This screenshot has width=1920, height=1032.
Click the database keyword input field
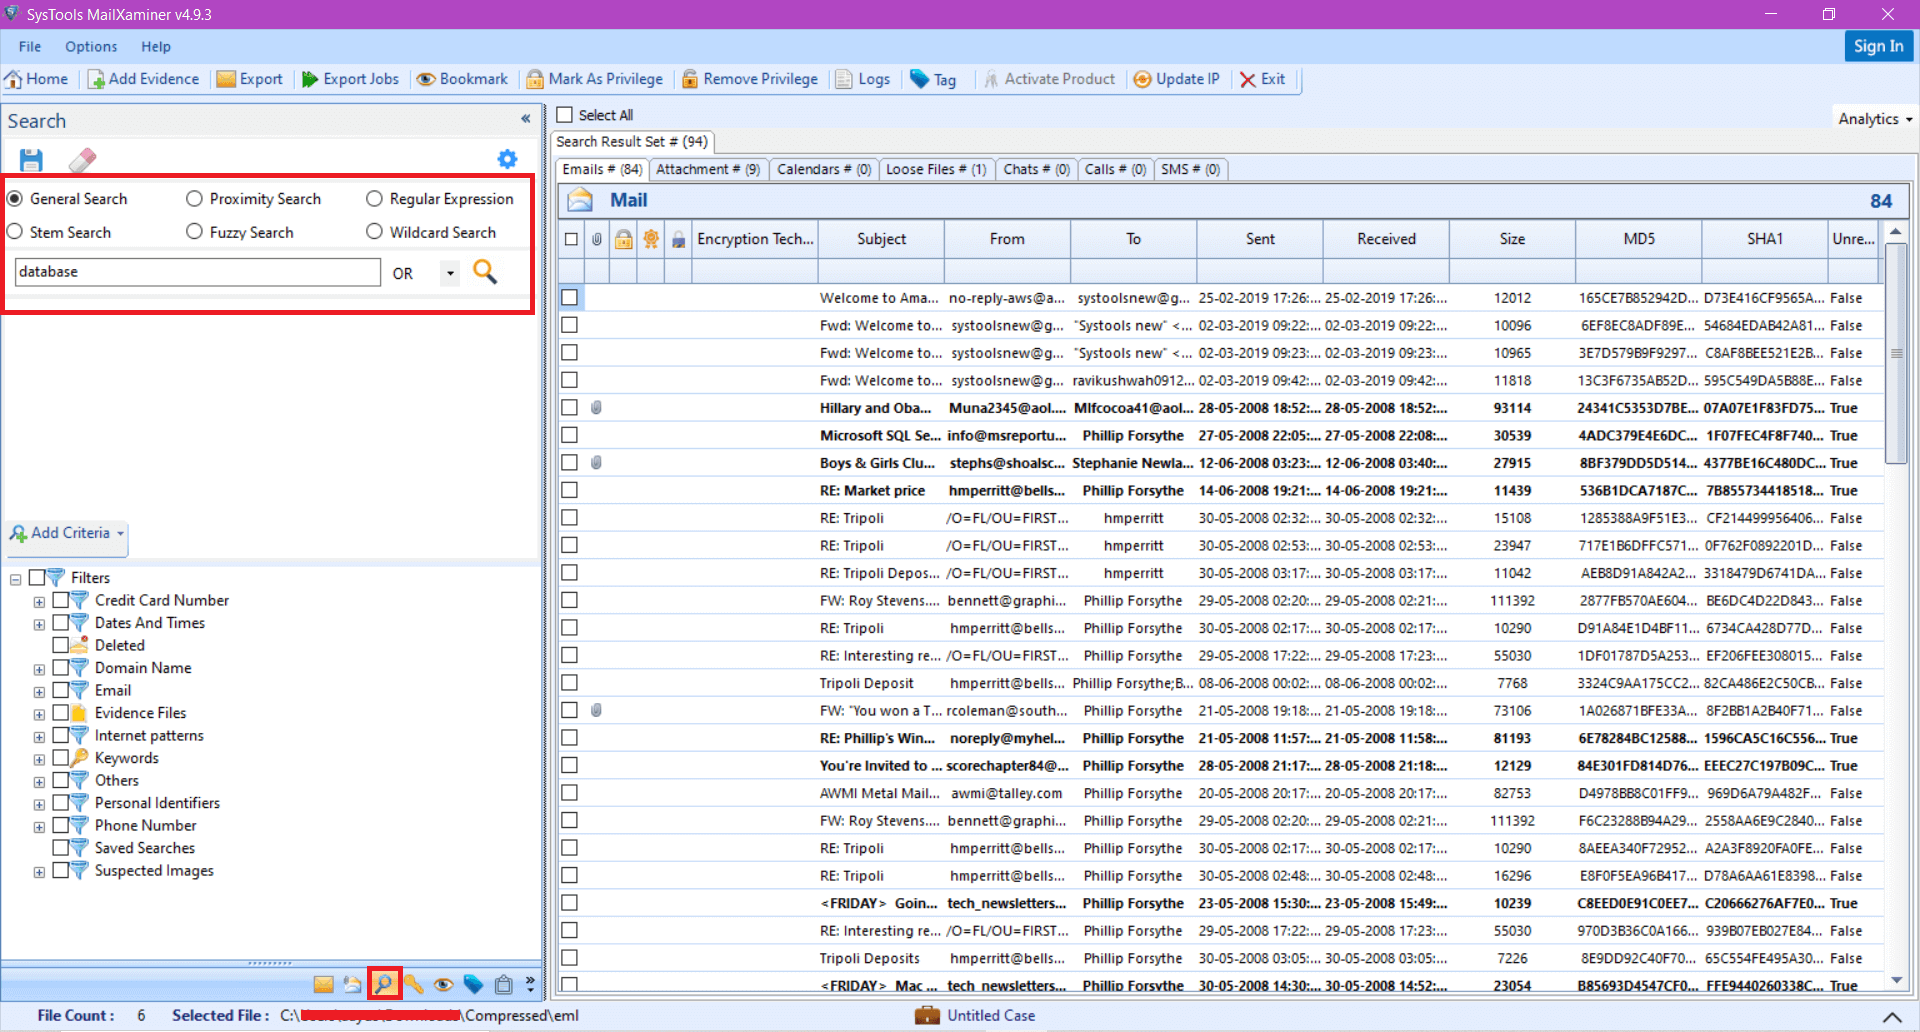click(198, 272)
